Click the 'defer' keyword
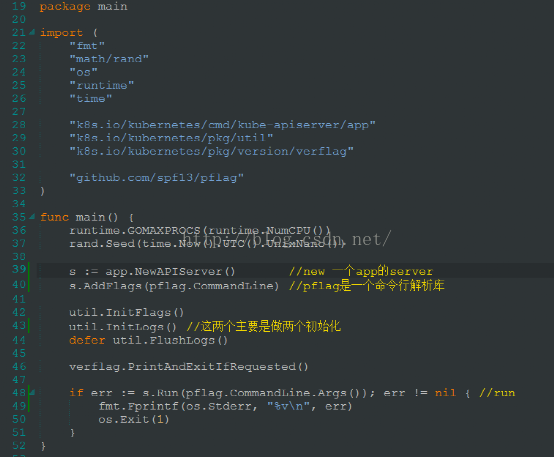 [x=87, y=340]
